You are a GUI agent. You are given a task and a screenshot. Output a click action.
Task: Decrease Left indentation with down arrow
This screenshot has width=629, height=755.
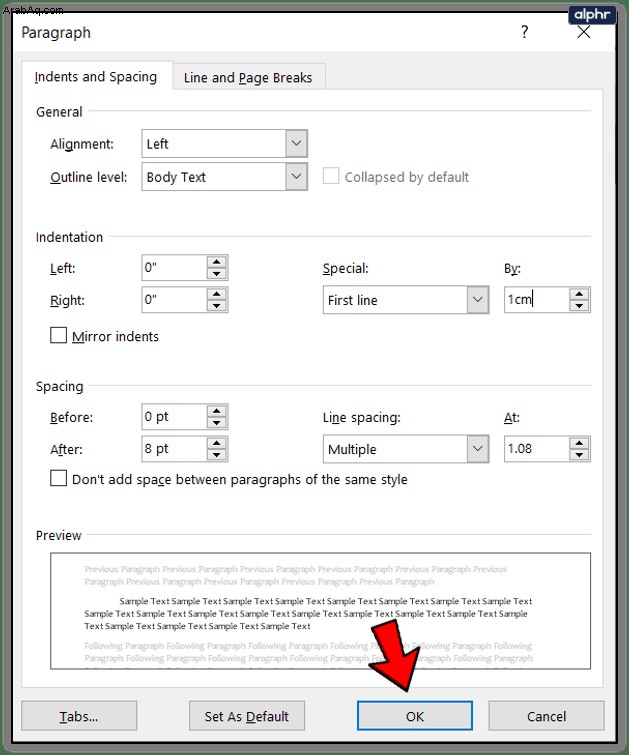[217, 273]
